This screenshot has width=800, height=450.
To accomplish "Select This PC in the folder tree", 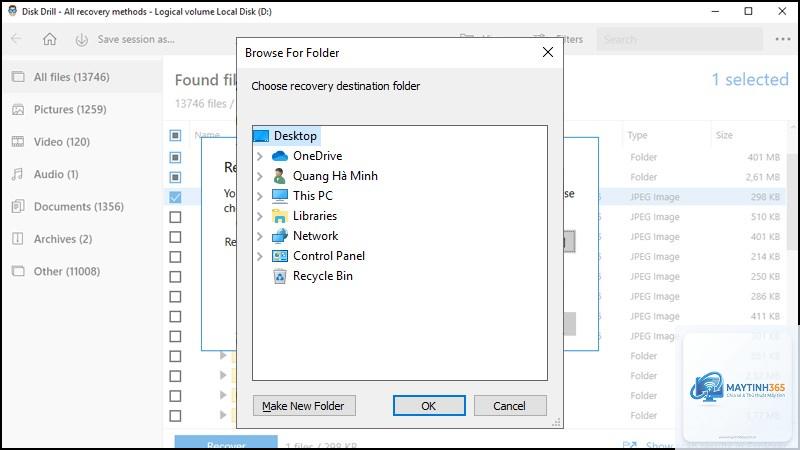I will coord(313,196).
